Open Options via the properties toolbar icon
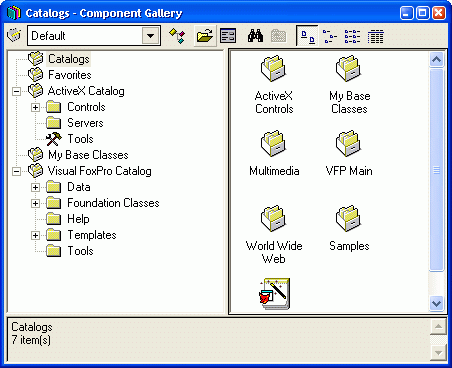This screenshot has height=368, width=452. click(228, 35)
